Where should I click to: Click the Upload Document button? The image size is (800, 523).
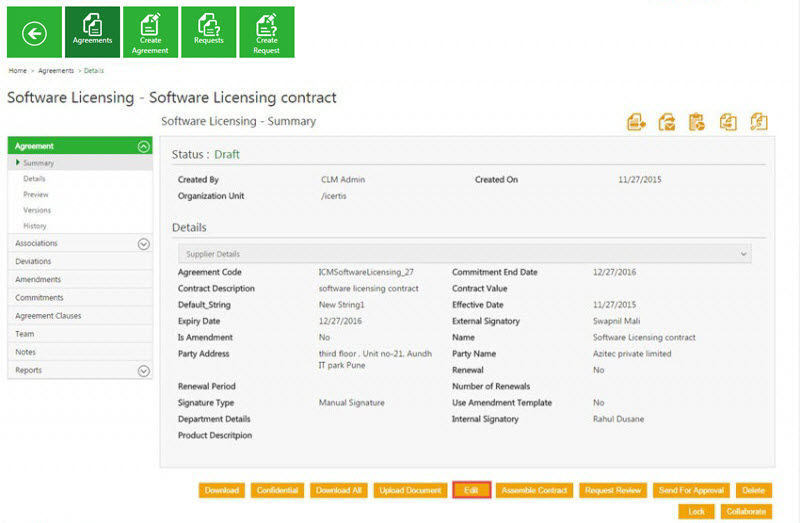pyautogui.click(x=410, y=490)
